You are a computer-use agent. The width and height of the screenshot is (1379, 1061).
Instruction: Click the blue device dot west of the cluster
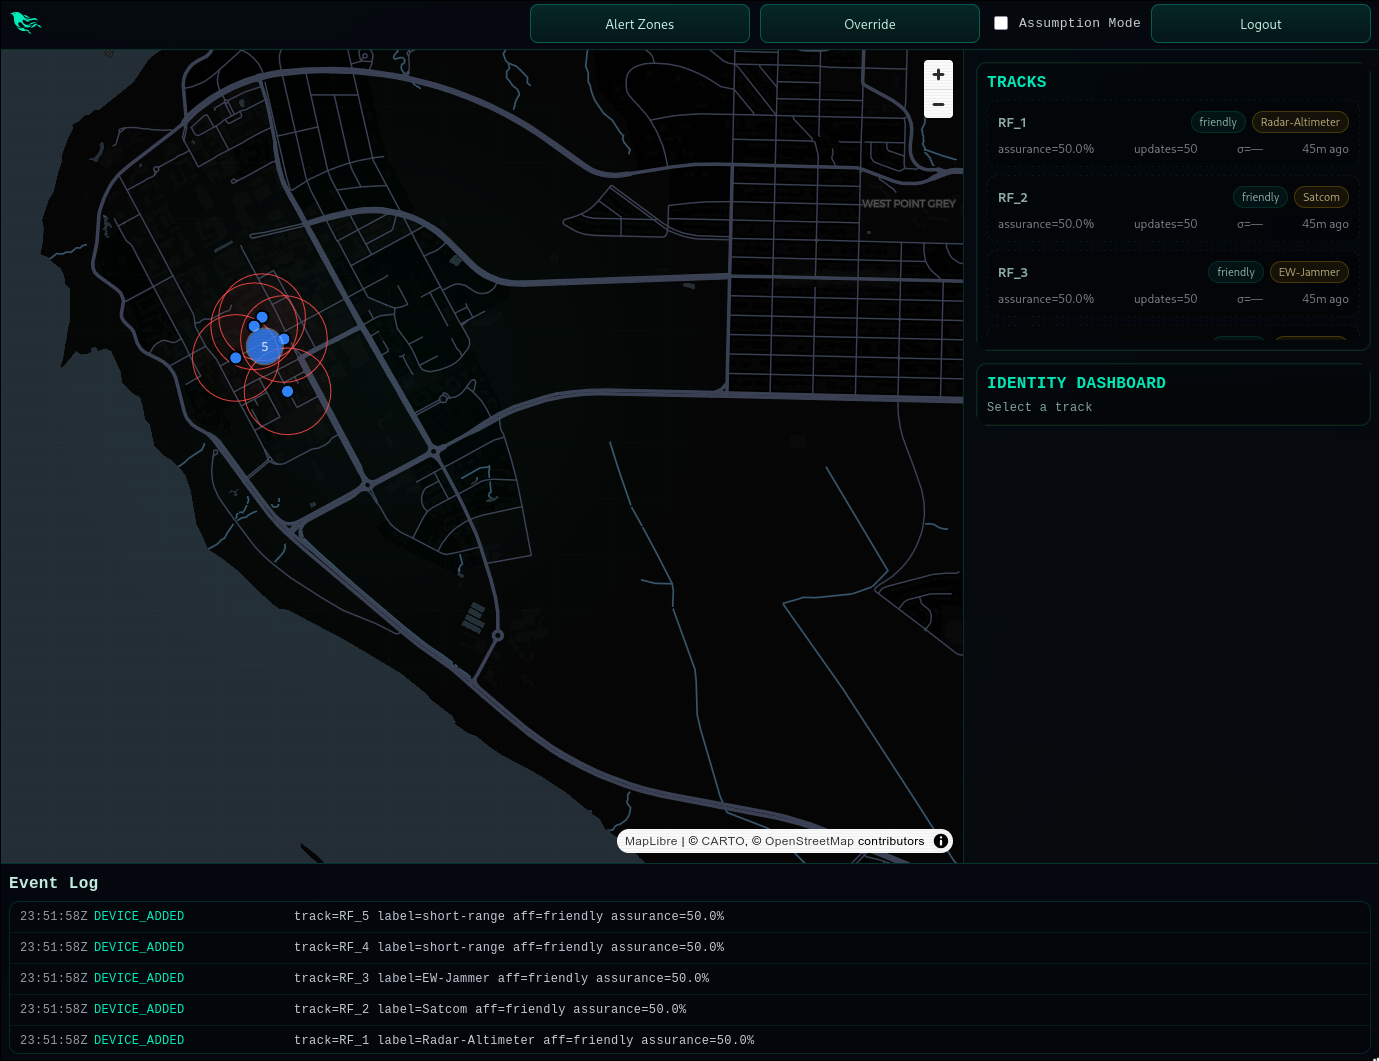(x=236, y=358)
